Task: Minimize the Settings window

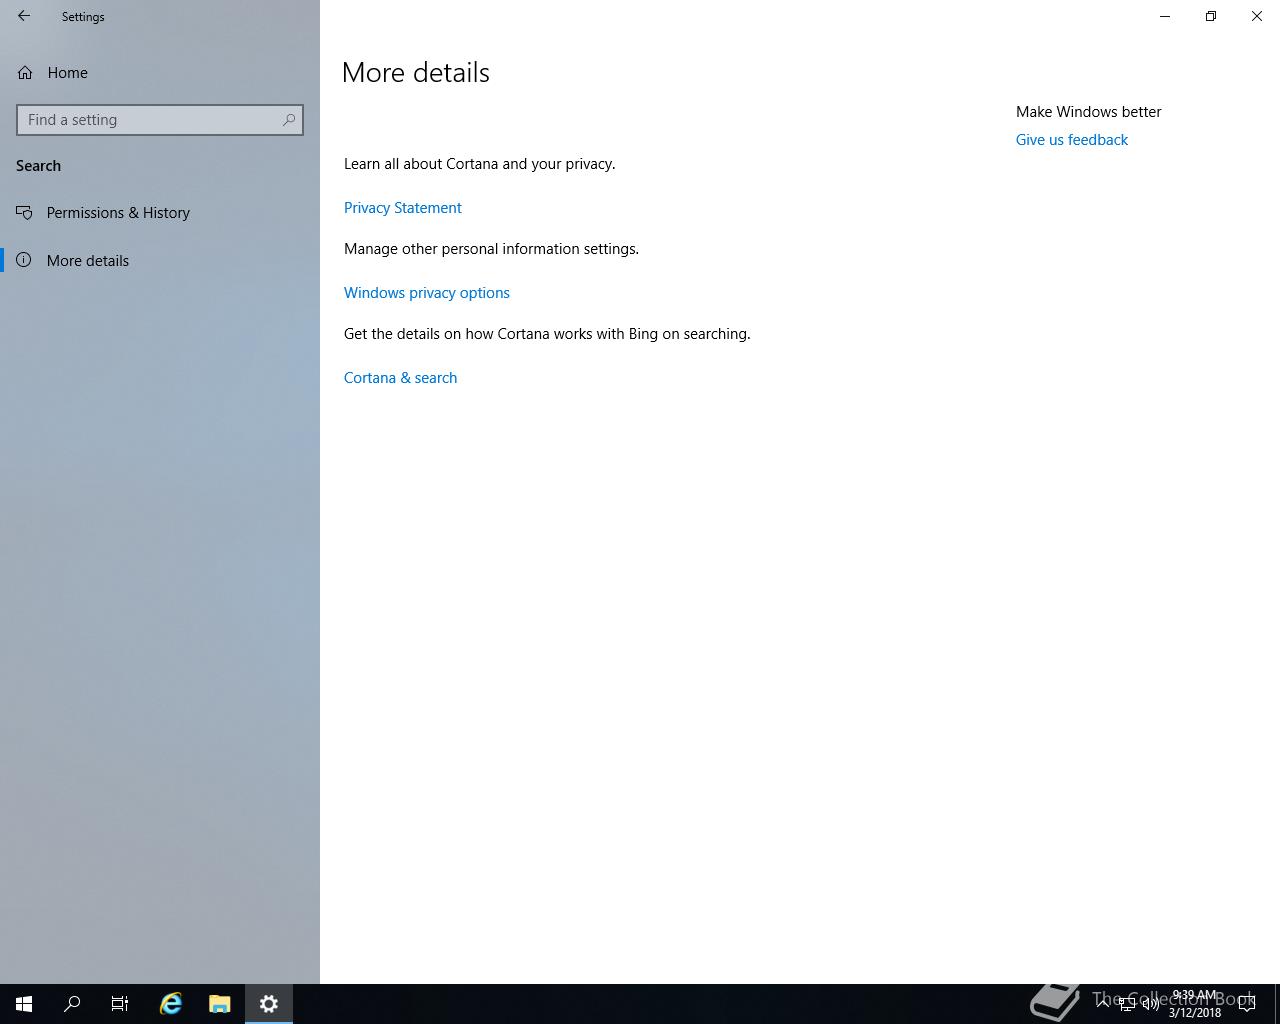Action: click(1165, 16)
